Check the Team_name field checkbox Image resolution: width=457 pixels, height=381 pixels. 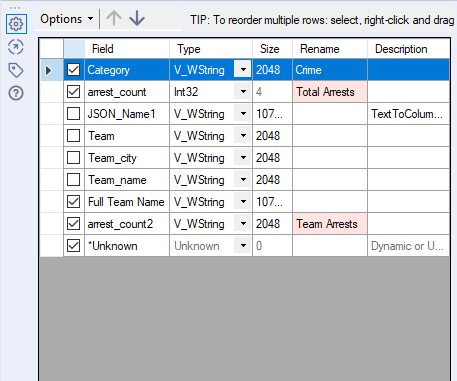pyautogui.click(x=73, y=180)
